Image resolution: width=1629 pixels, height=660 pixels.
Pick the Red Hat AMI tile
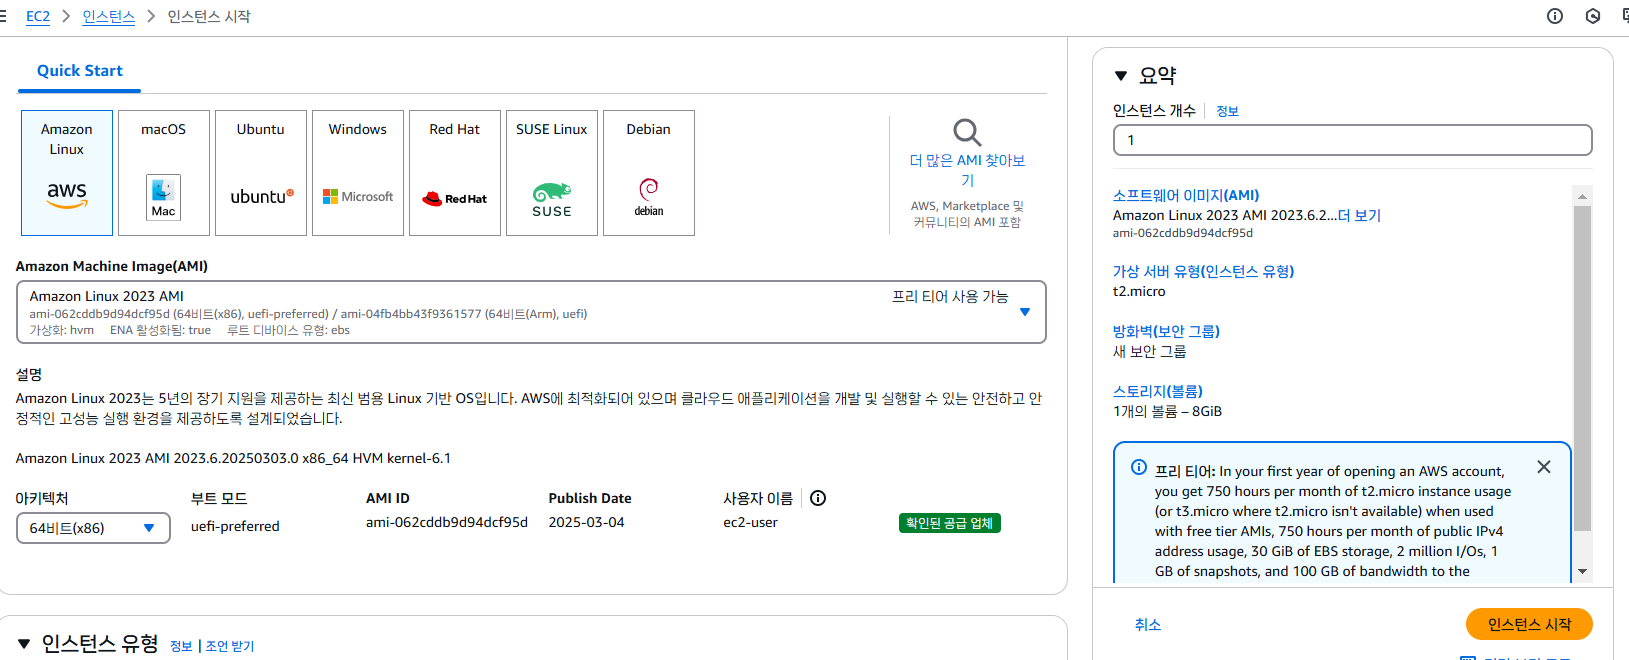tap(455, 173)
